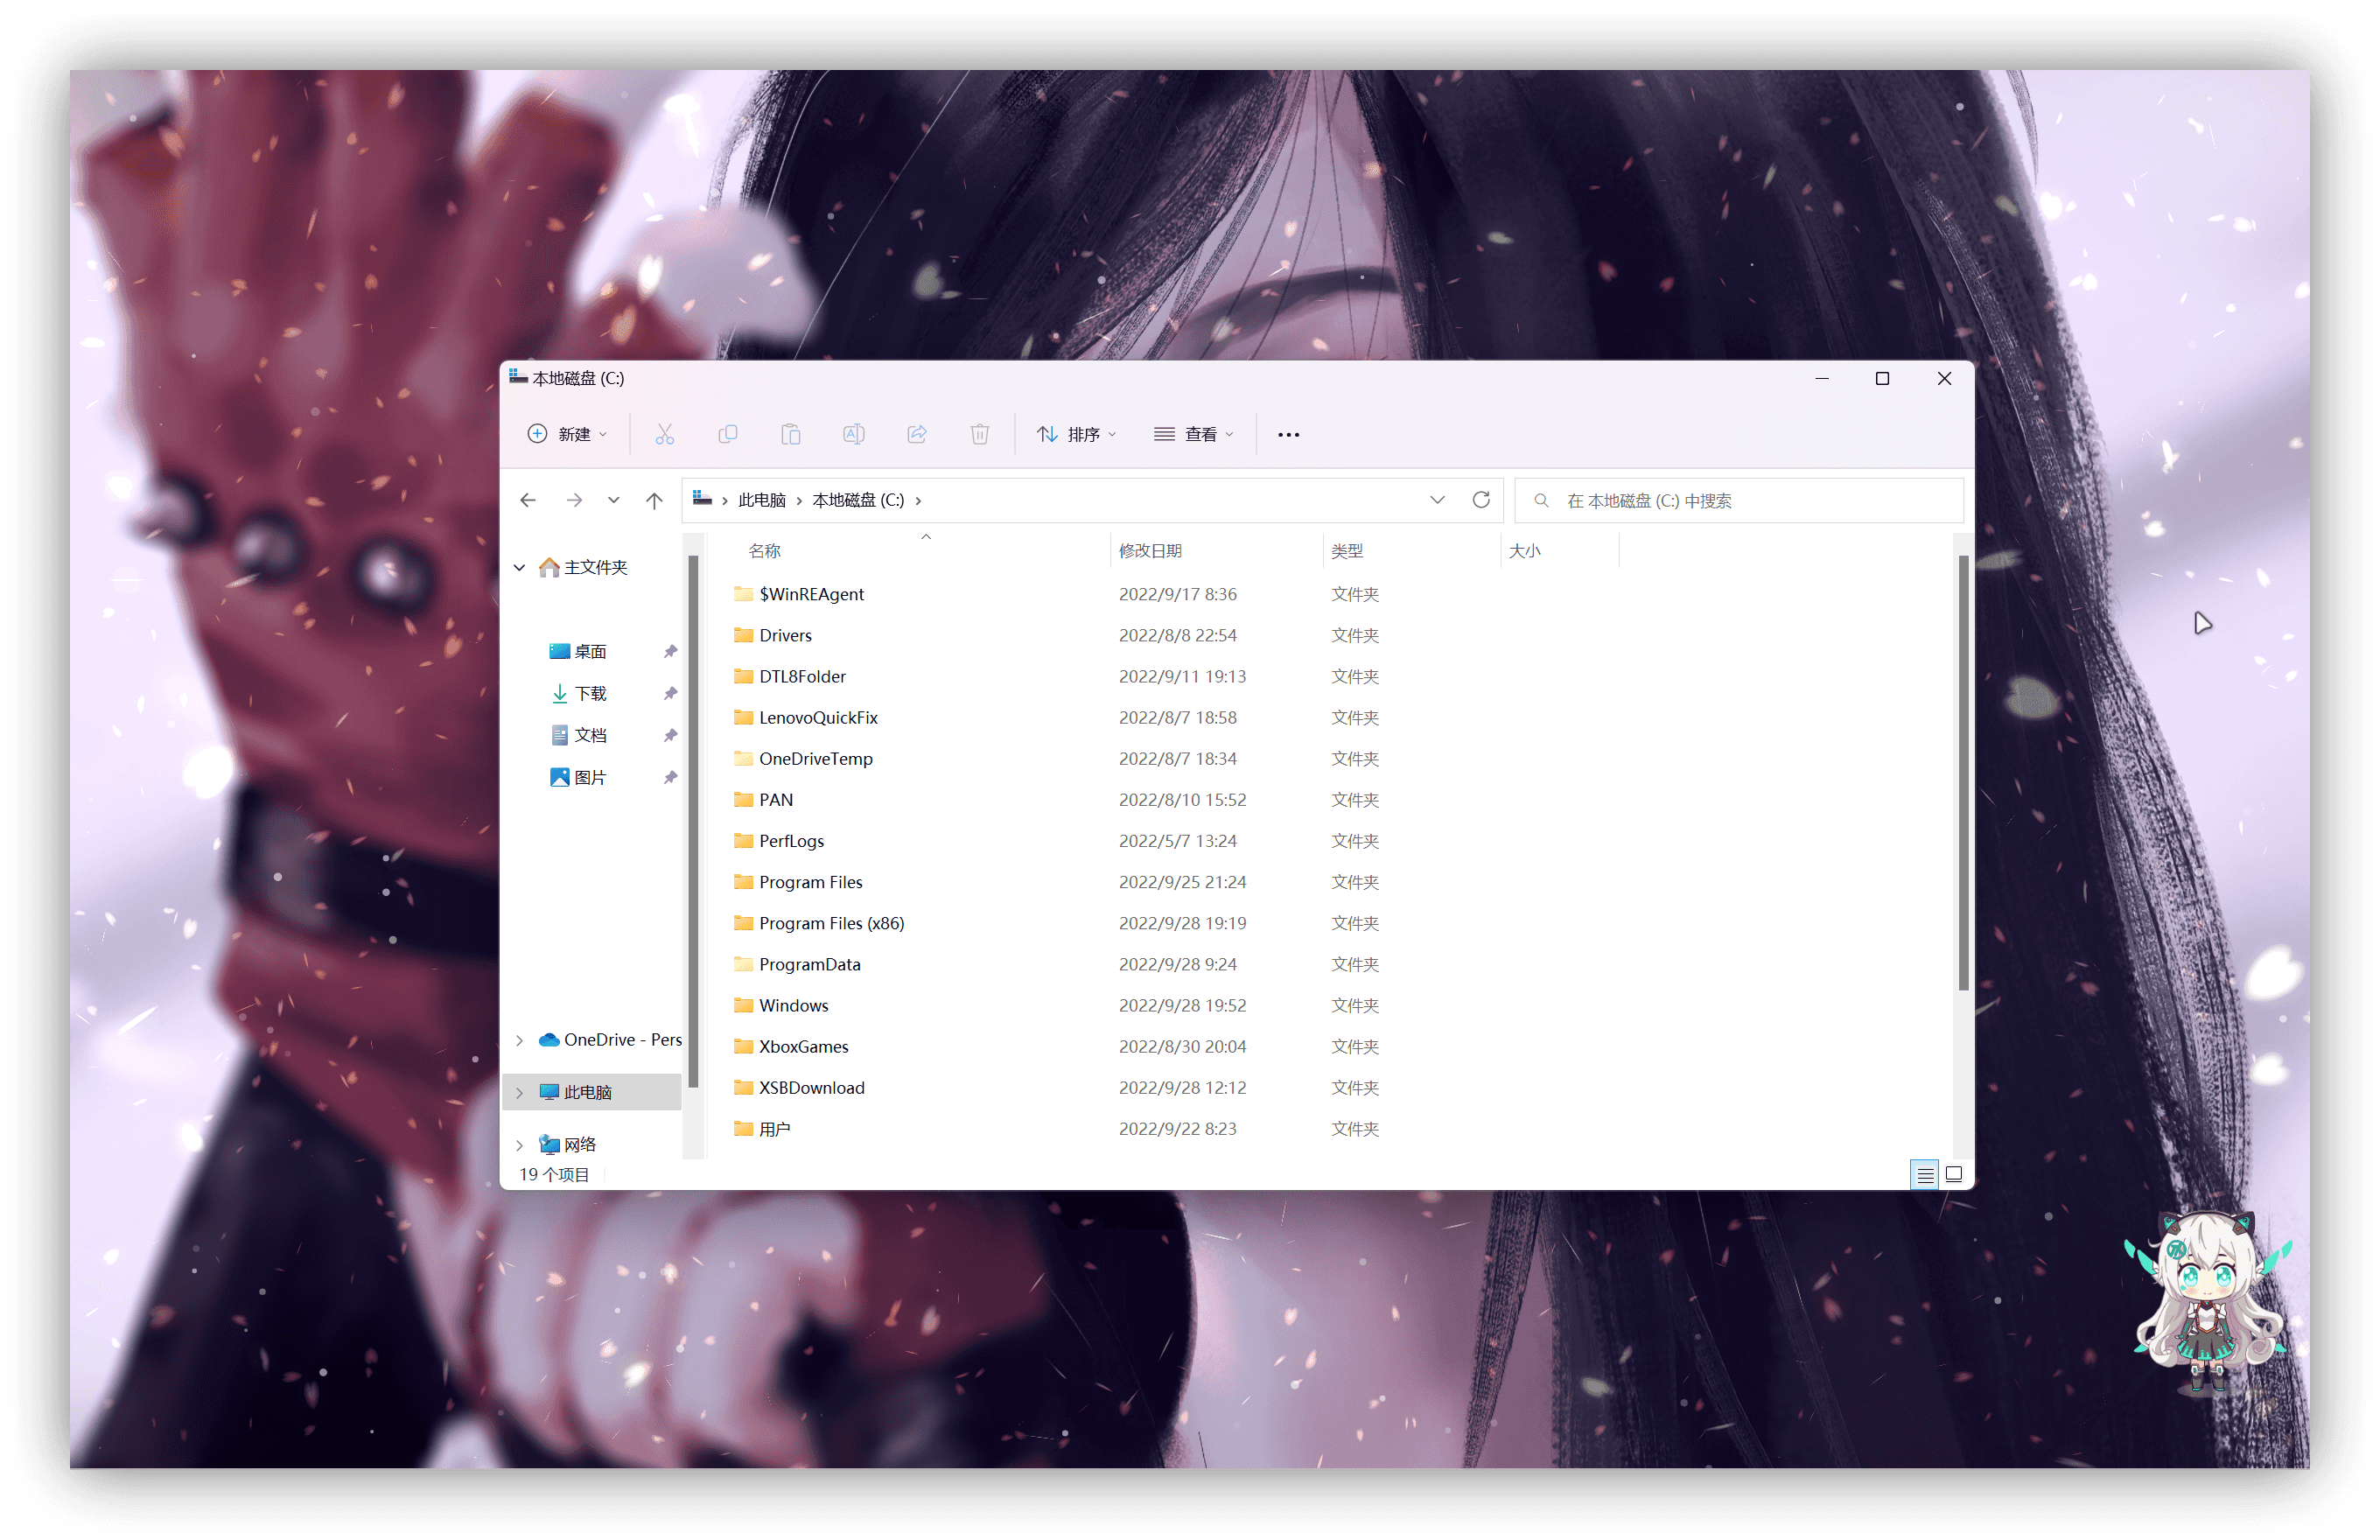Go up one folder level arrow
The height and width of the screenshot is (1540, 2380).
[654, 500]
